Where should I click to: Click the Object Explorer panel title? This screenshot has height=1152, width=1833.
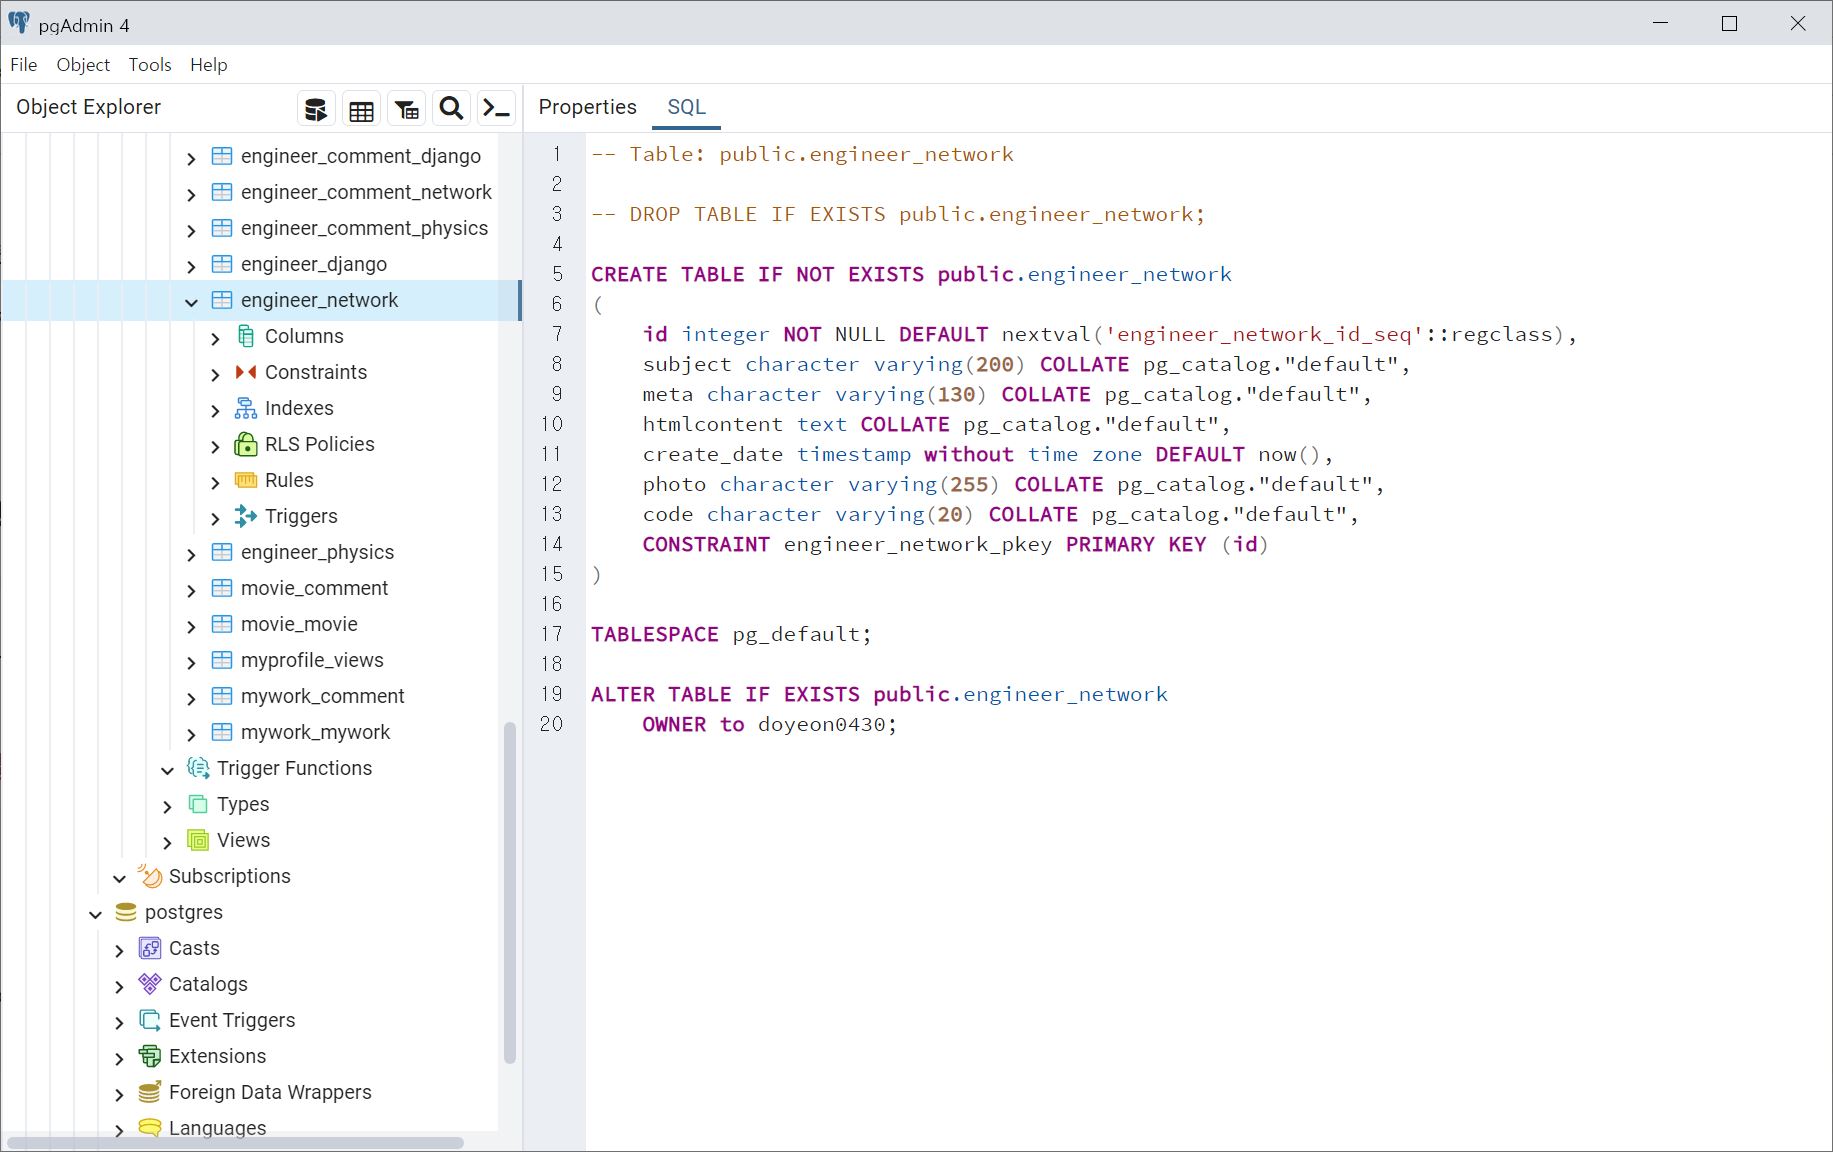tap(88, 107)
